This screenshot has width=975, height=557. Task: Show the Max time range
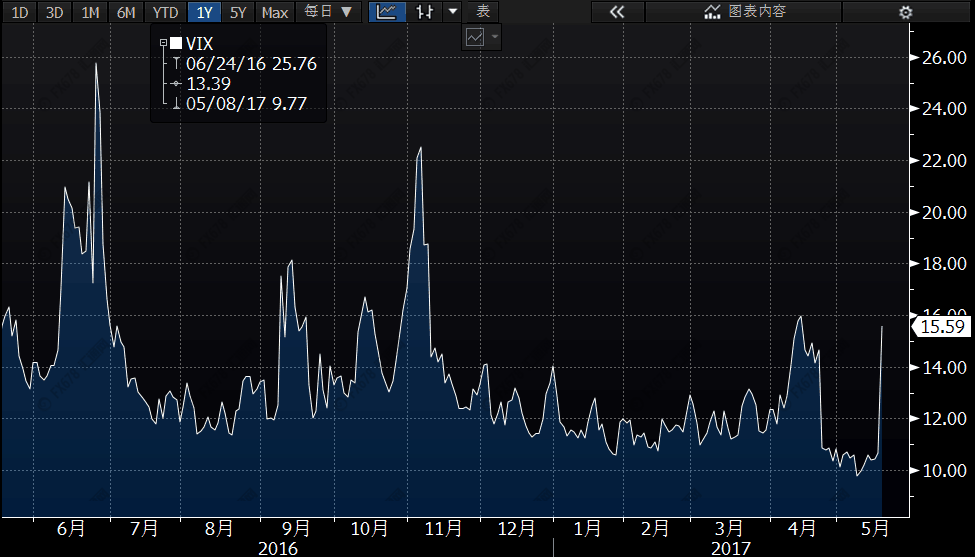pyautogui.click(x=274, y=12)
